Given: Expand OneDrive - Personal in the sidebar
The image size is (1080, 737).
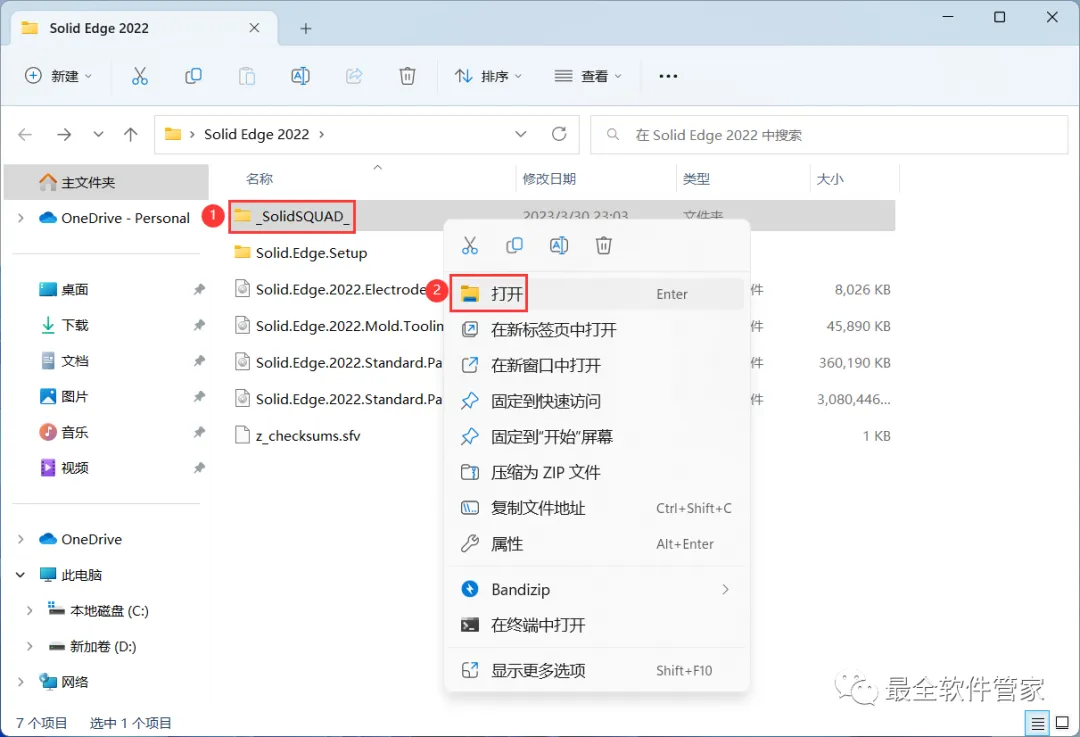Looking at the screenshot, I should pyautogui.click(x=21, y=218).
